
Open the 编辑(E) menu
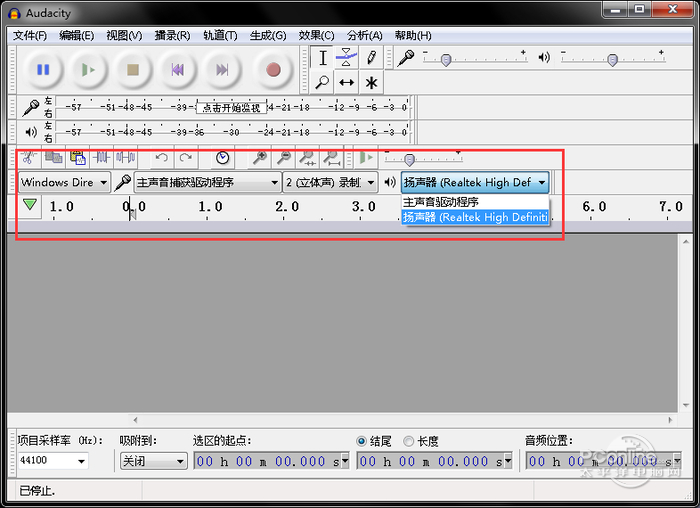[x=76, y=35]
